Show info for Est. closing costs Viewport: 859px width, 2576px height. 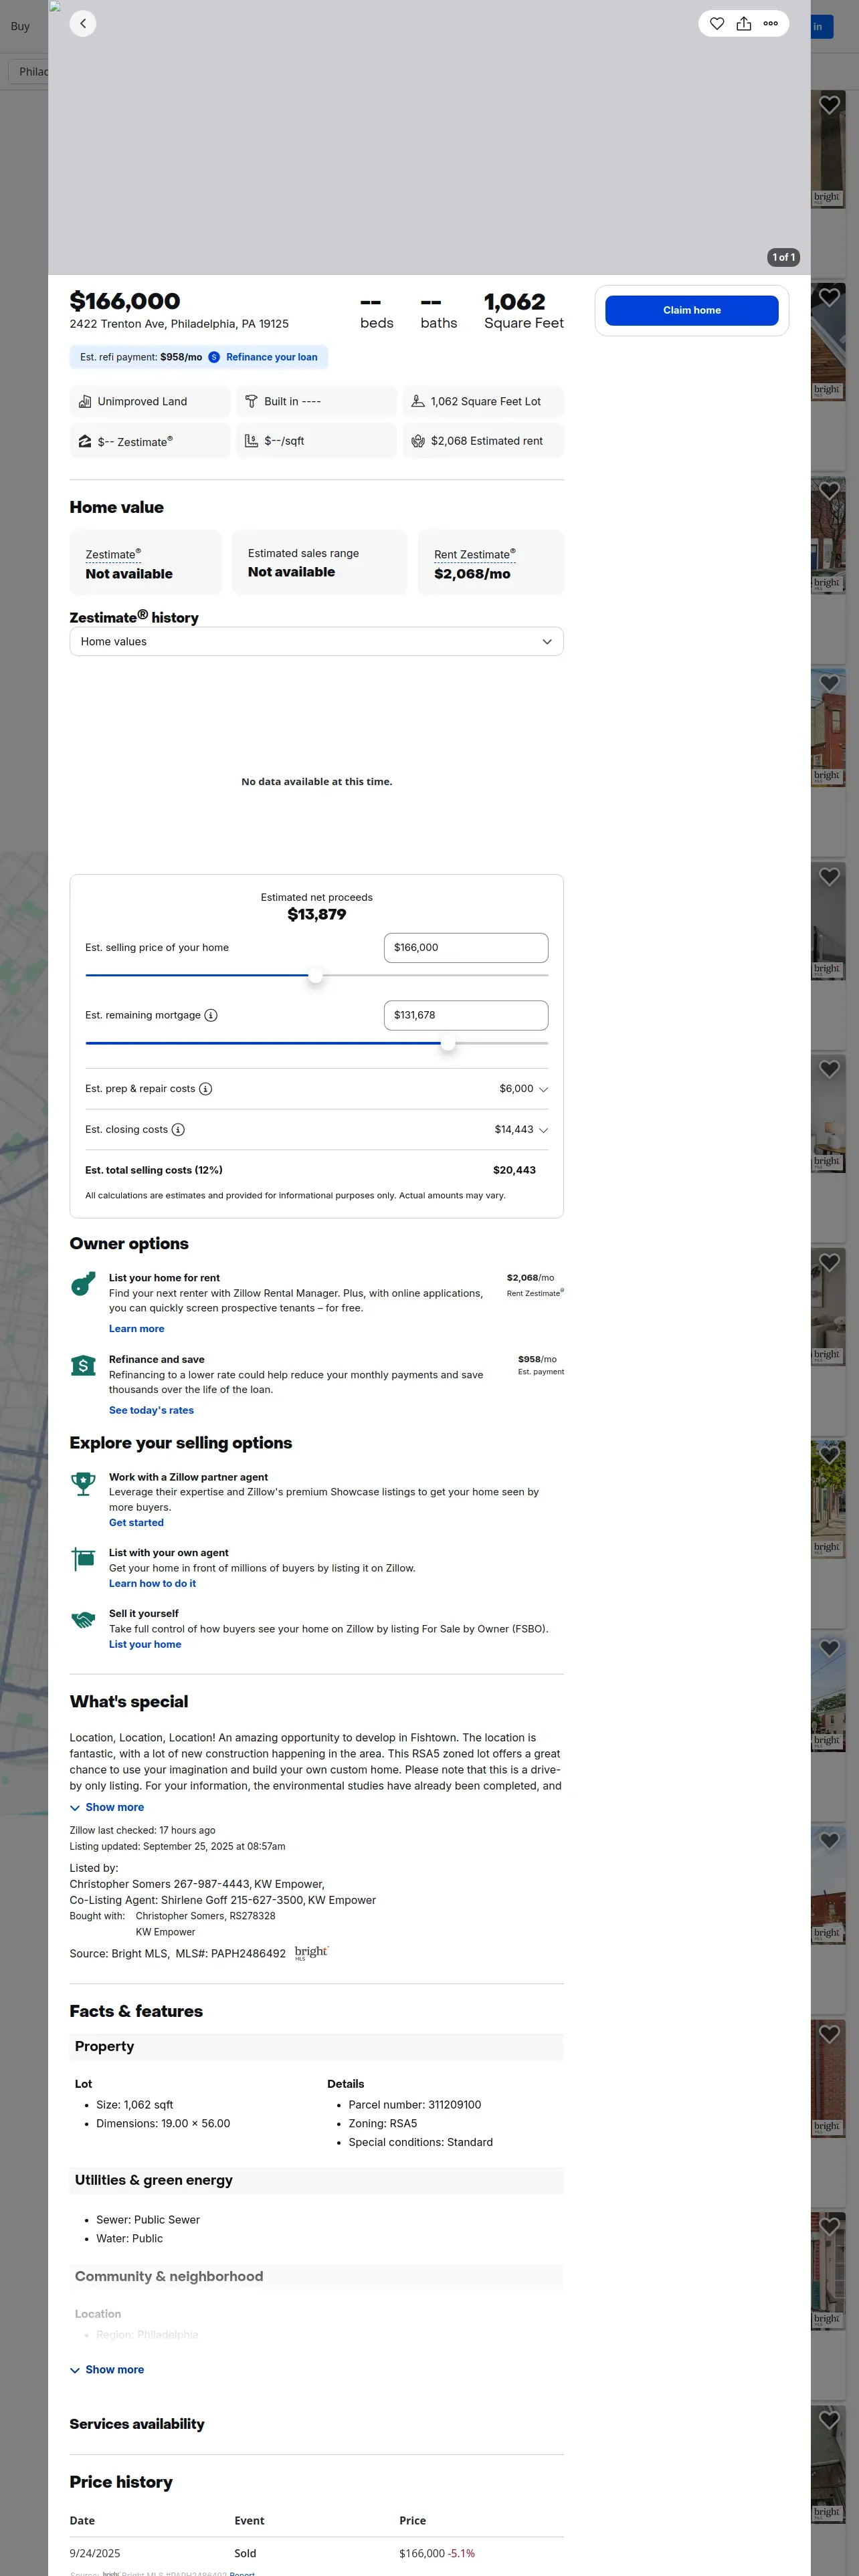pos(178,1130)
